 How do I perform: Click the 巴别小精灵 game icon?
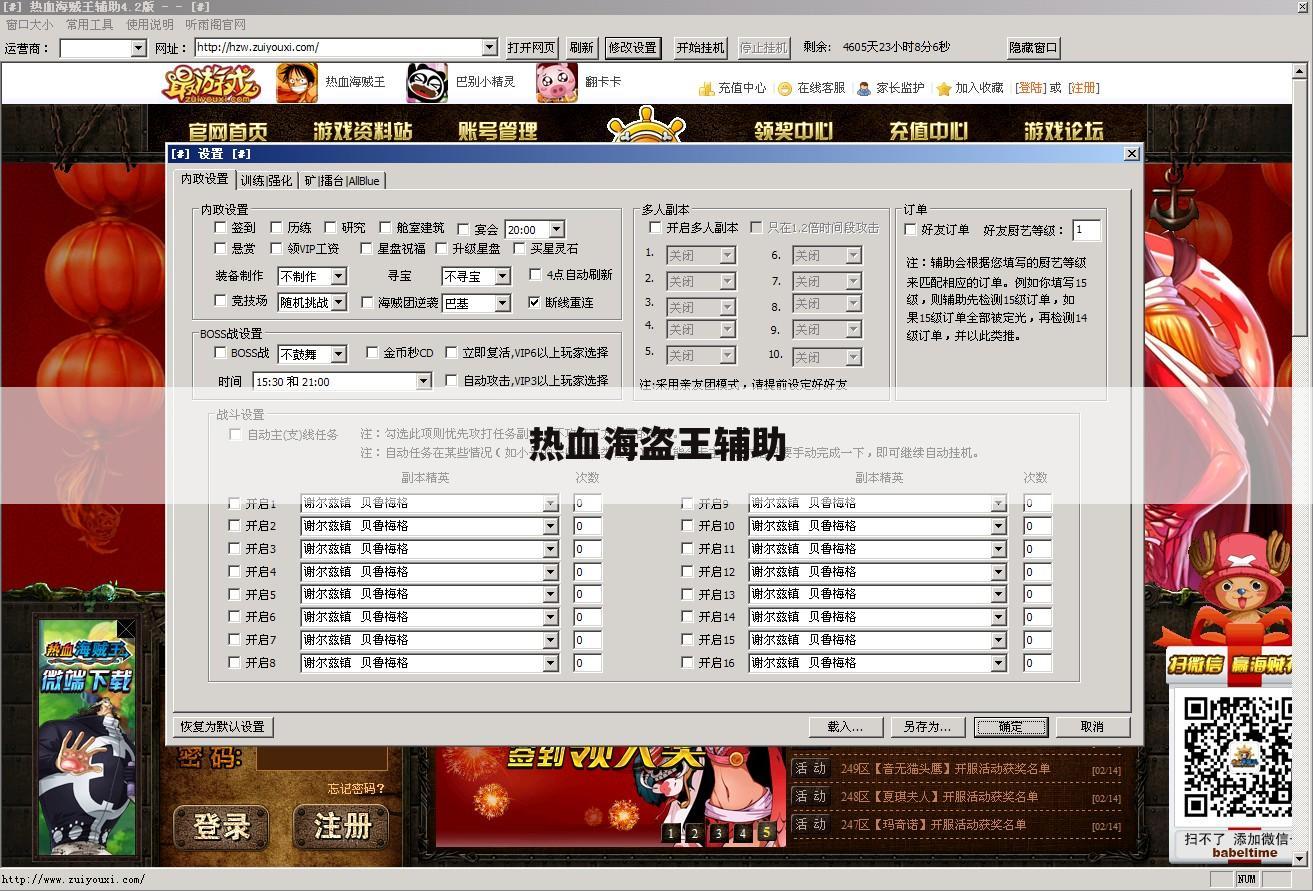[x=427, y=83]
